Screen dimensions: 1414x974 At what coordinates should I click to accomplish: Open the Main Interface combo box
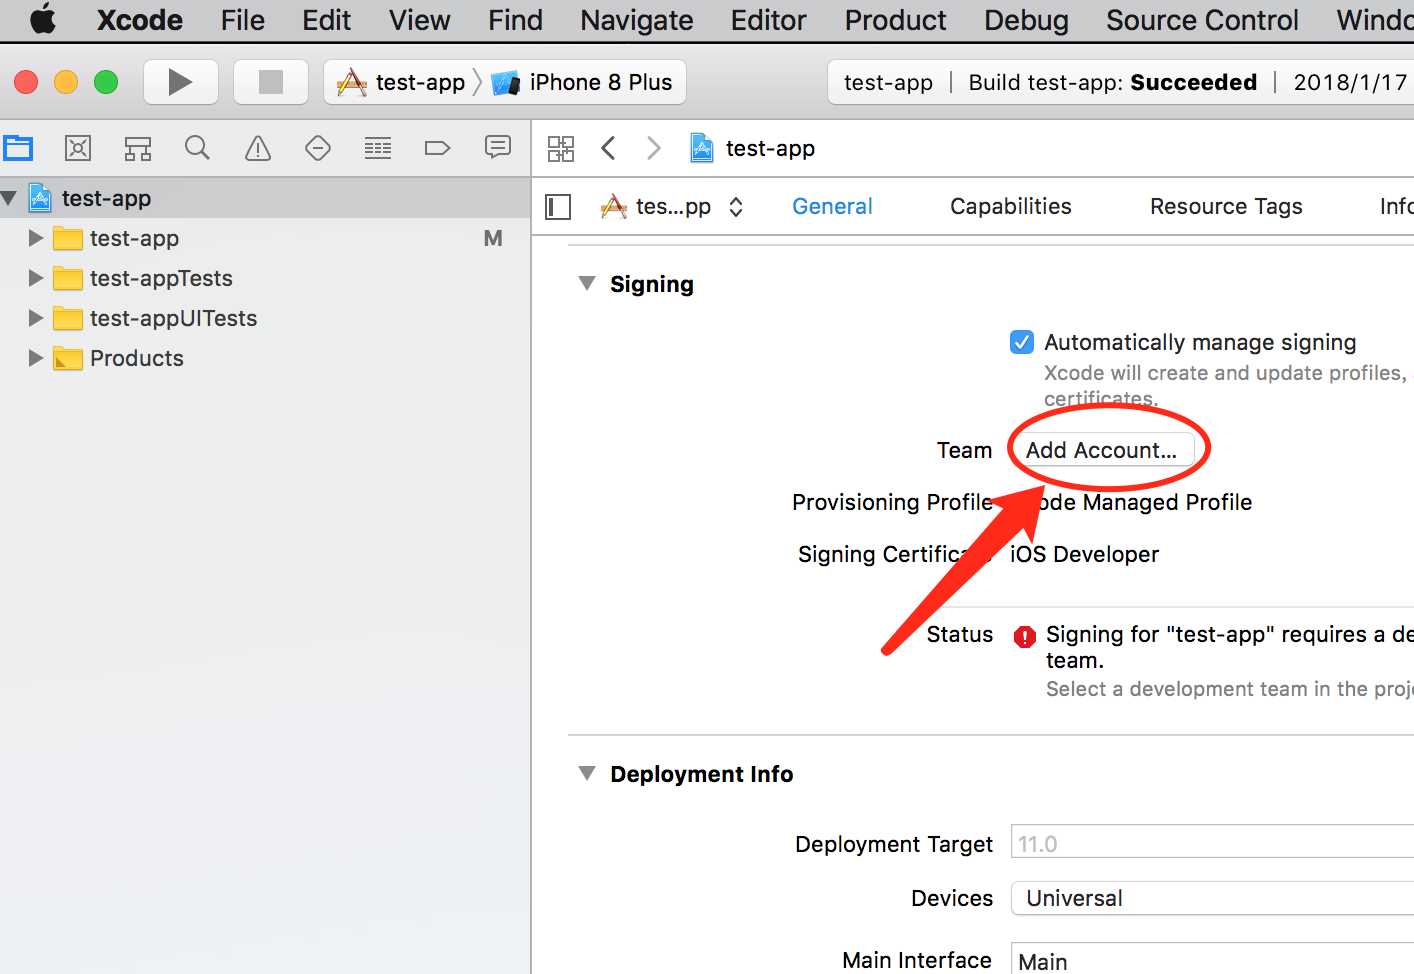(x=1212, y=959)
